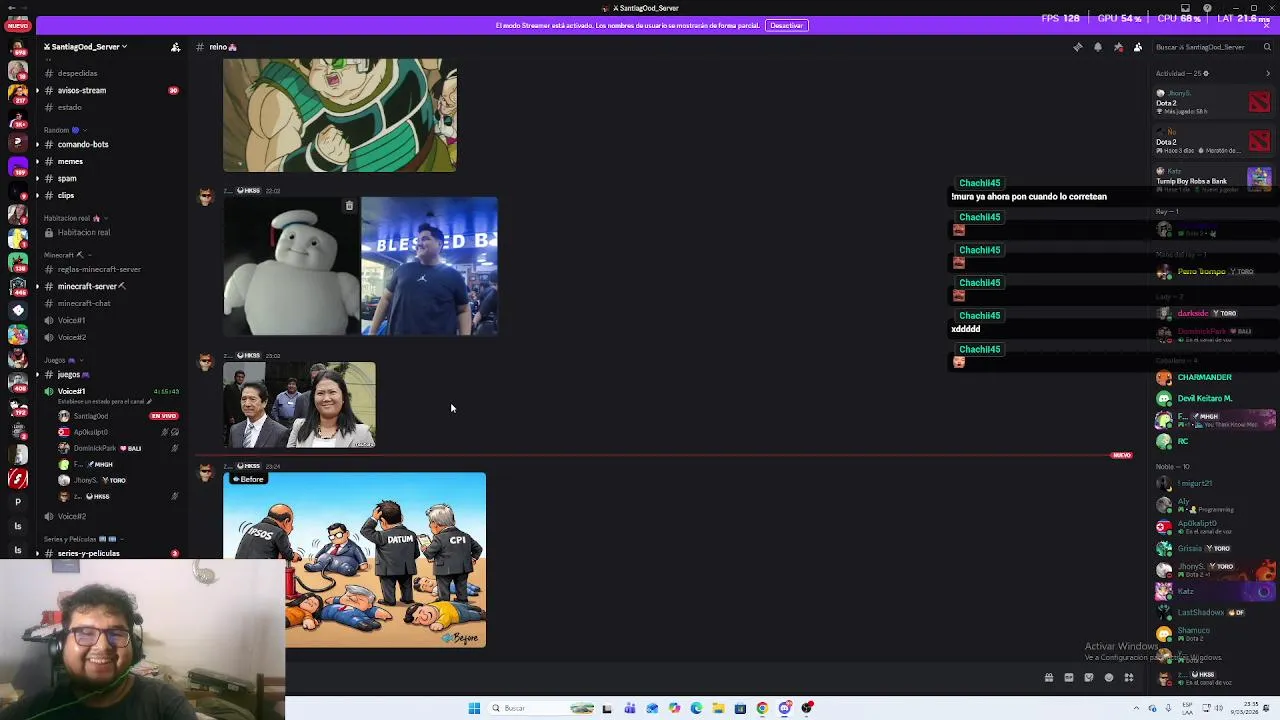Open File Explorer from taskbar
The image size is (1280, 720).
click(x=718, y=708)
